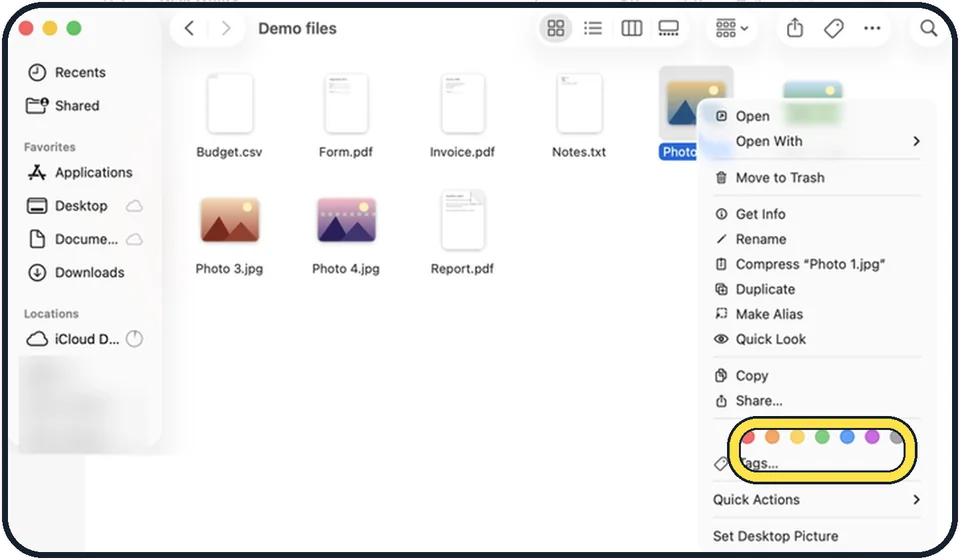Click the Share toolbar icon
960x560 pixels.
[795, 28]
